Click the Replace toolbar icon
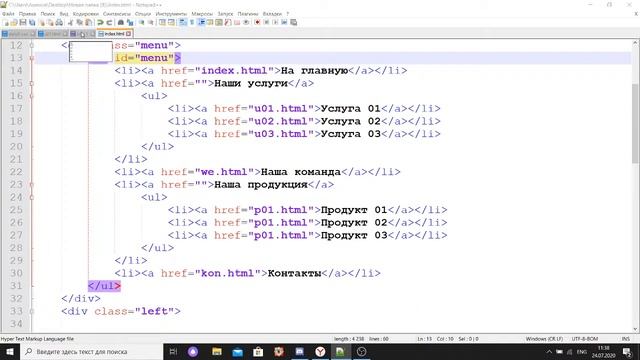This screenshot has width=640, height=360. (130, 22)
